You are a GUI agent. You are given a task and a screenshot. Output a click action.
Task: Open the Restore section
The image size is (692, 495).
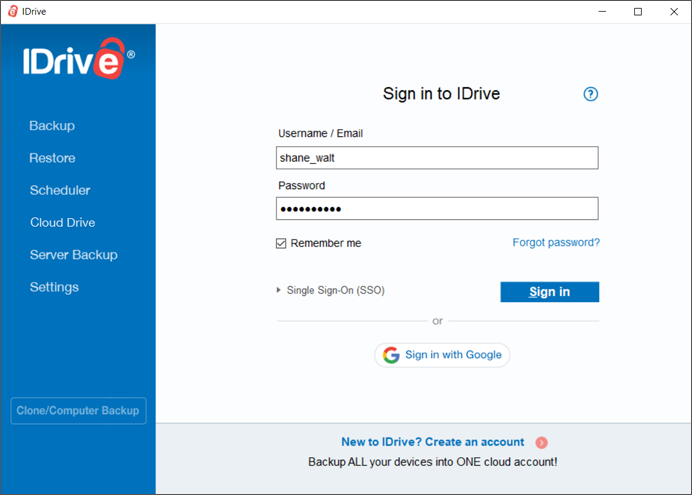52,158
